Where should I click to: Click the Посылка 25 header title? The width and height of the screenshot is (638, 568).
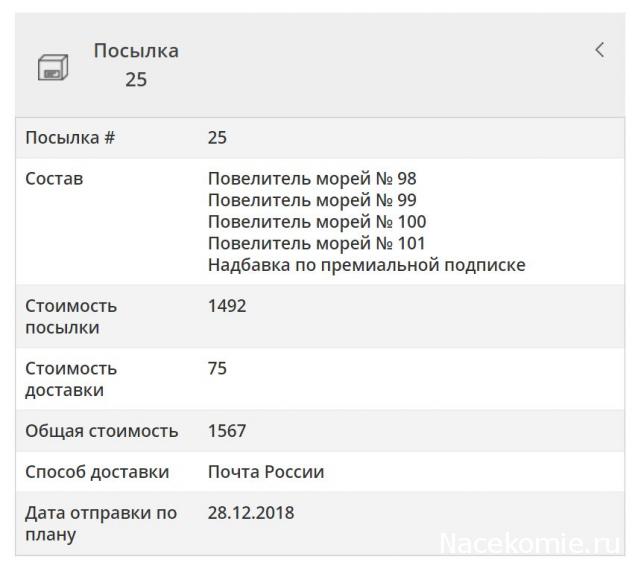pos(136,65)
